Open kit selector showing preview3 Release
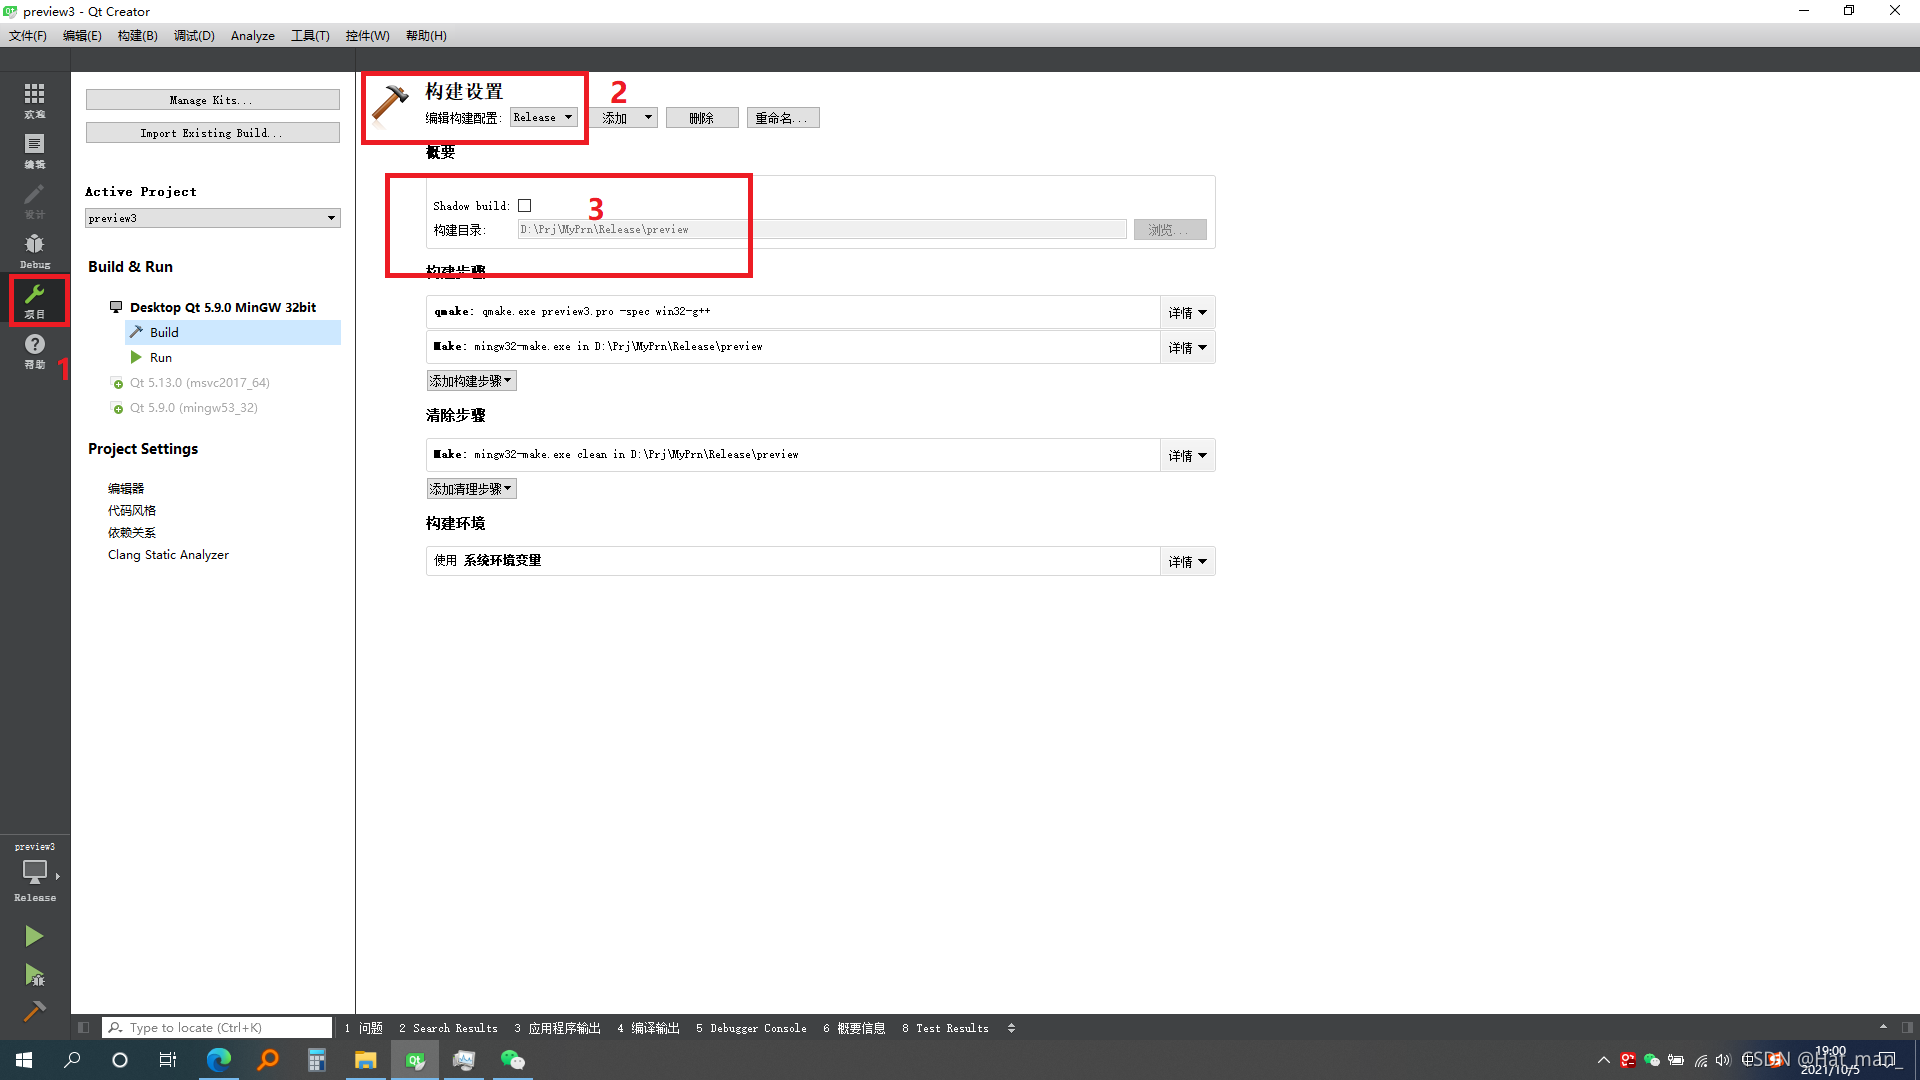Image resolution: width=1920 pixels, height=1080 pixels. point(34,872)
